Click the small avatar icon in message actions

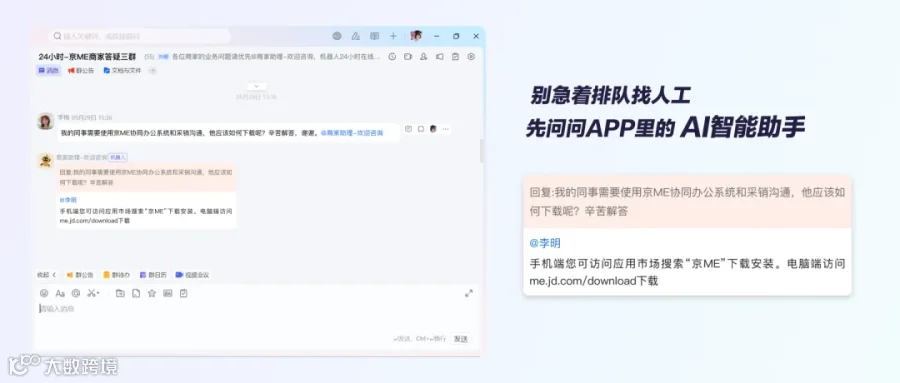point(433,129)
